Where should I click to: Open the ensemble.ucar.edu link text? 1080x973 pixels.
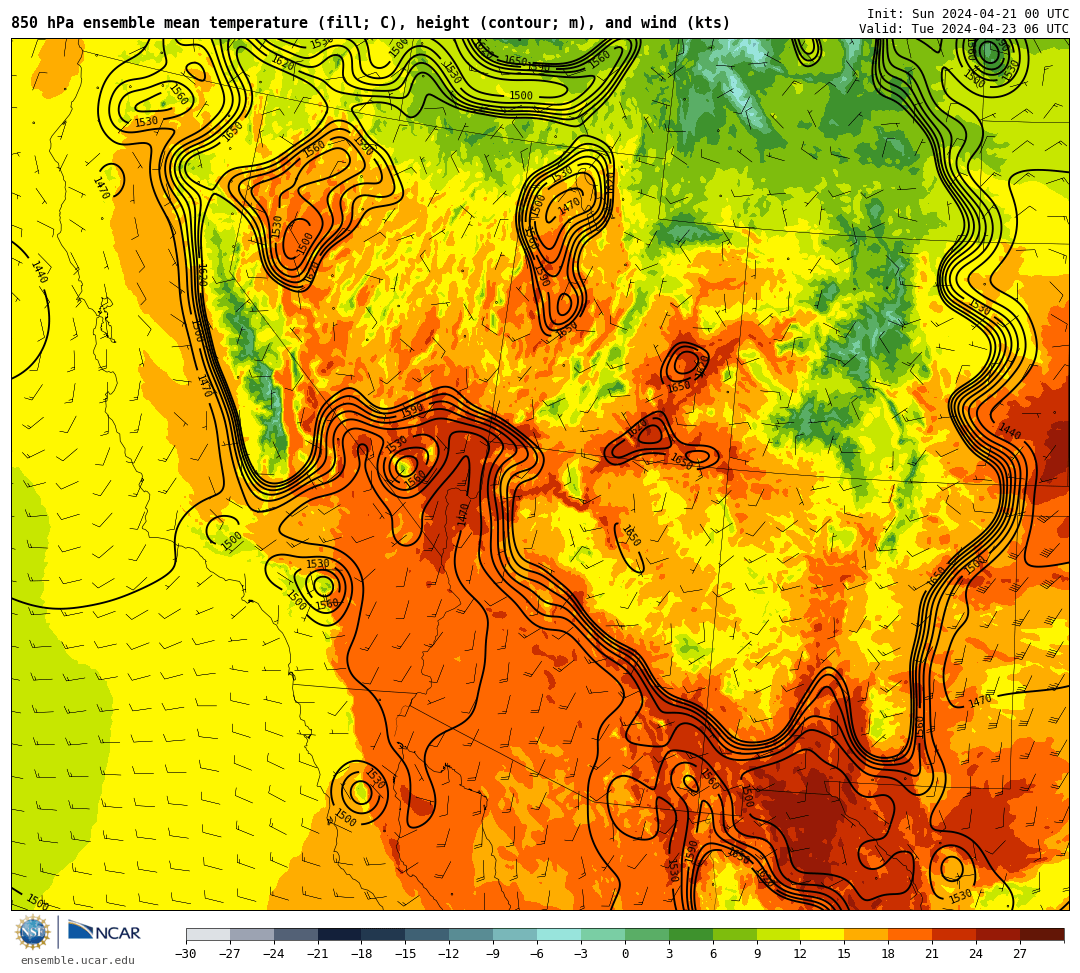(78, 960)
